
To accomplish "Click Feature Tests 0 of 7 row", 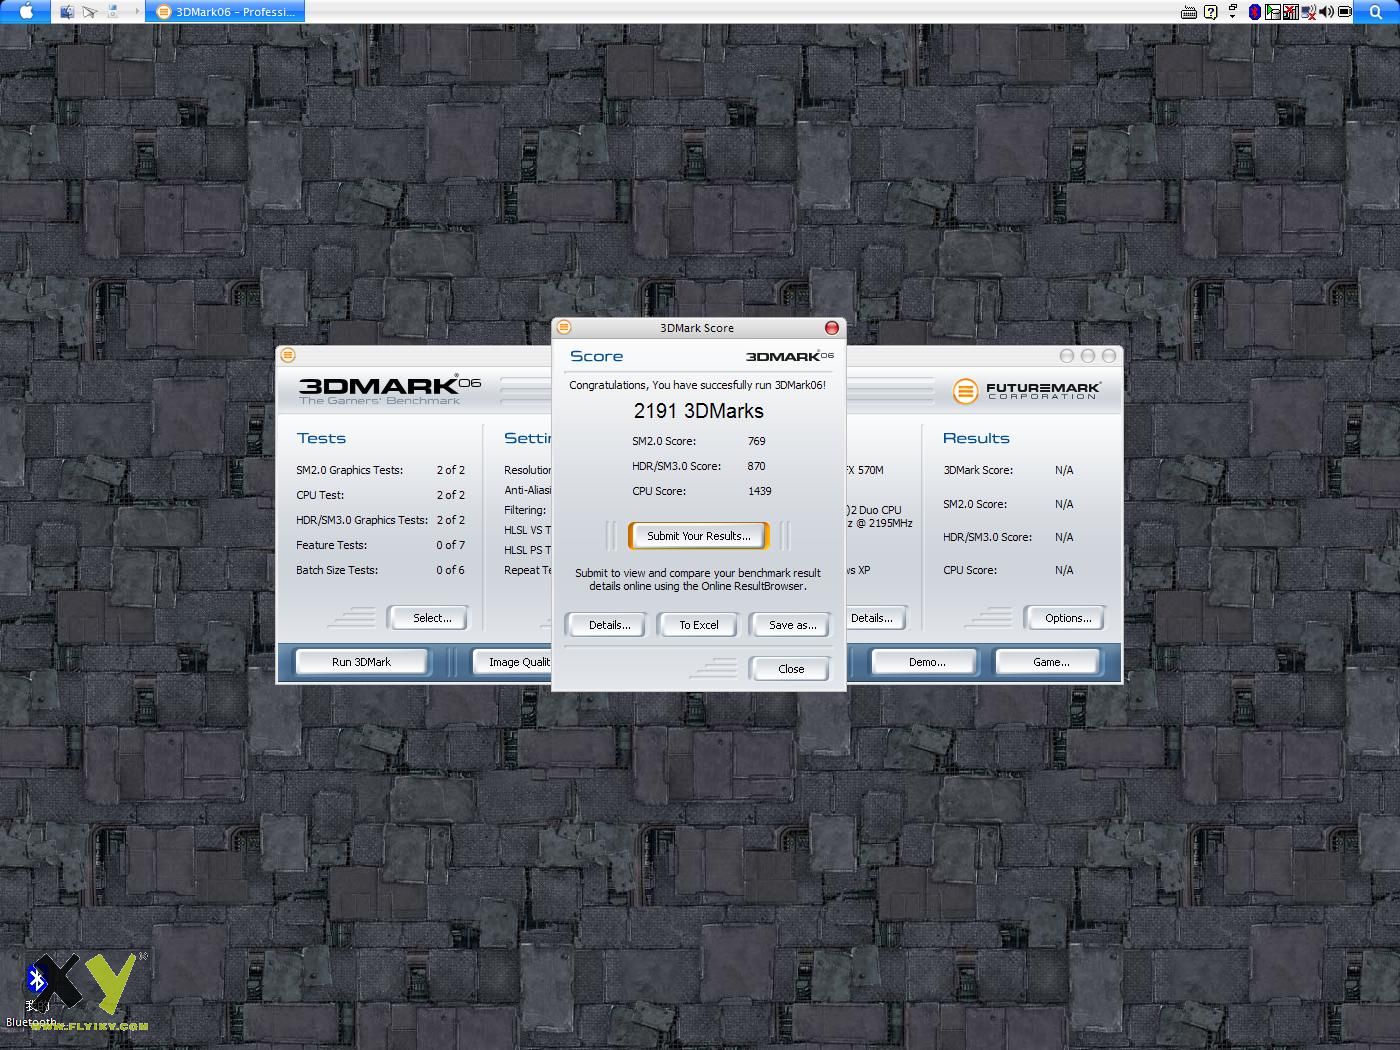I will click(x=380, y=545).
